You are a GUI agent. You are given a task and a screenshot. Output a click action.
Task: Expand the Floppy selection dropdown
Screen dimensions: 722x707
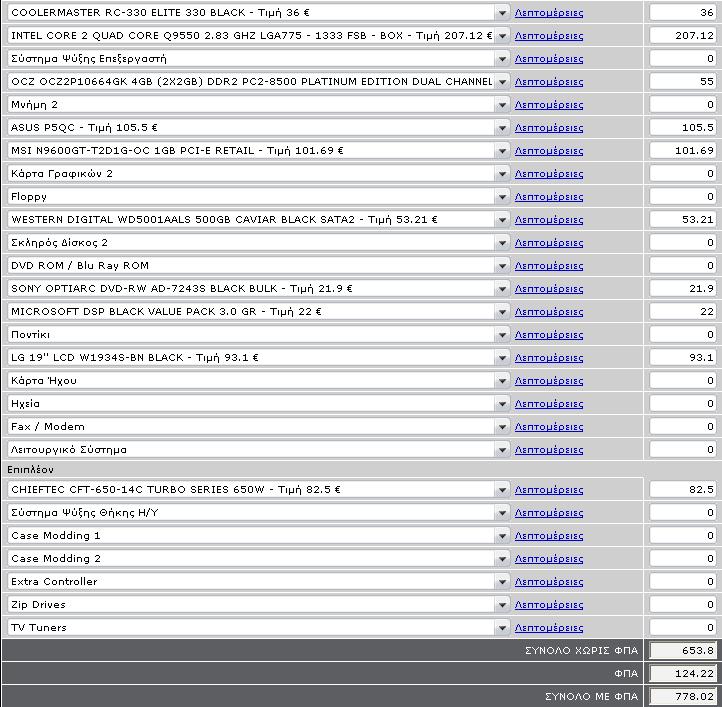(x=501, y=197)
